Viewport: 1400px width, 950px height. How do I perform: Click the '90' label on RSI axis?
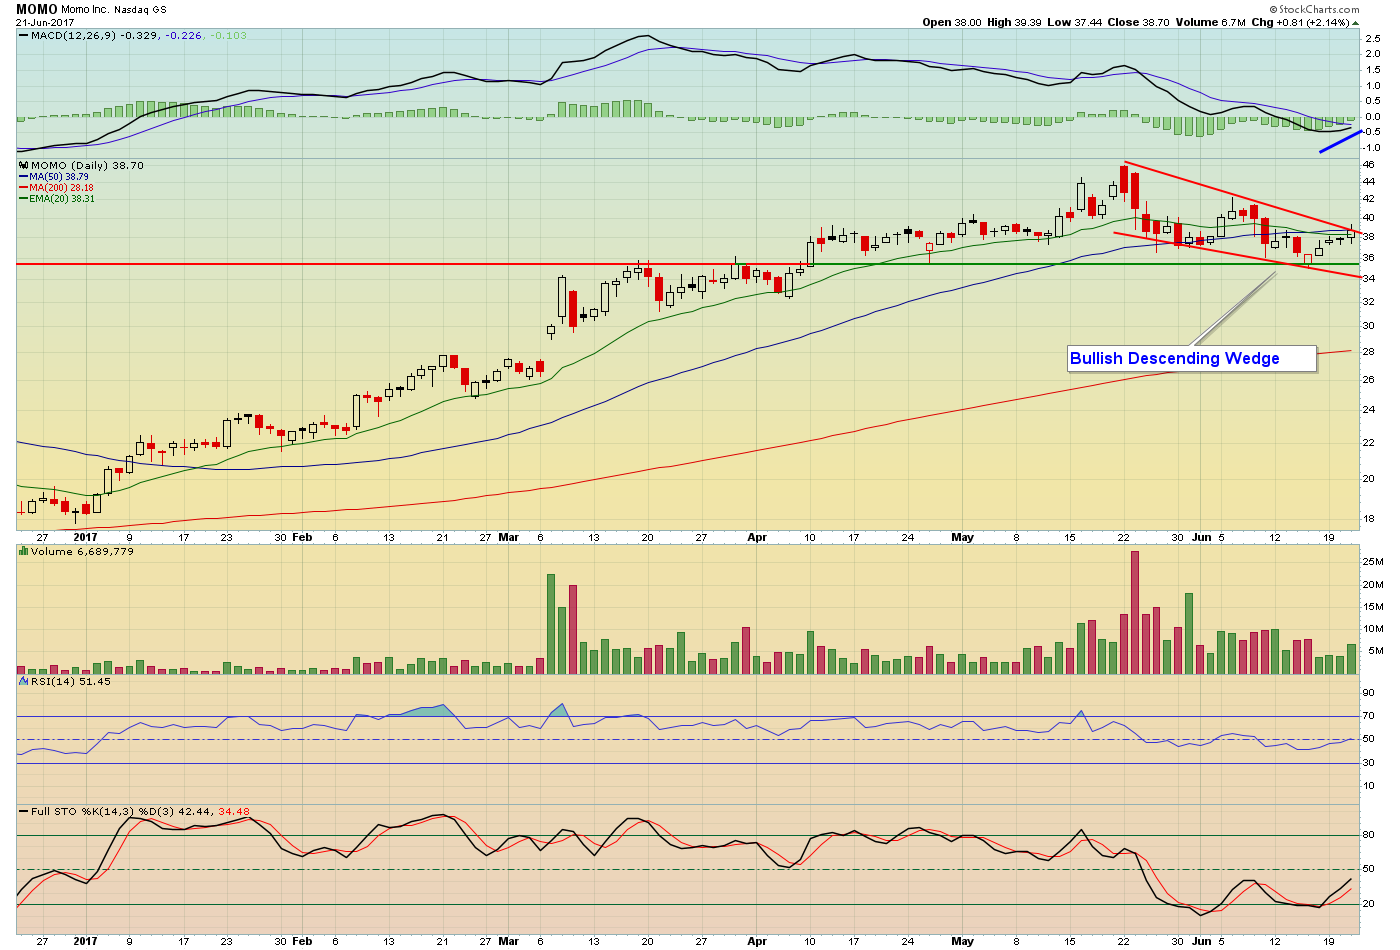(1369, 692)
